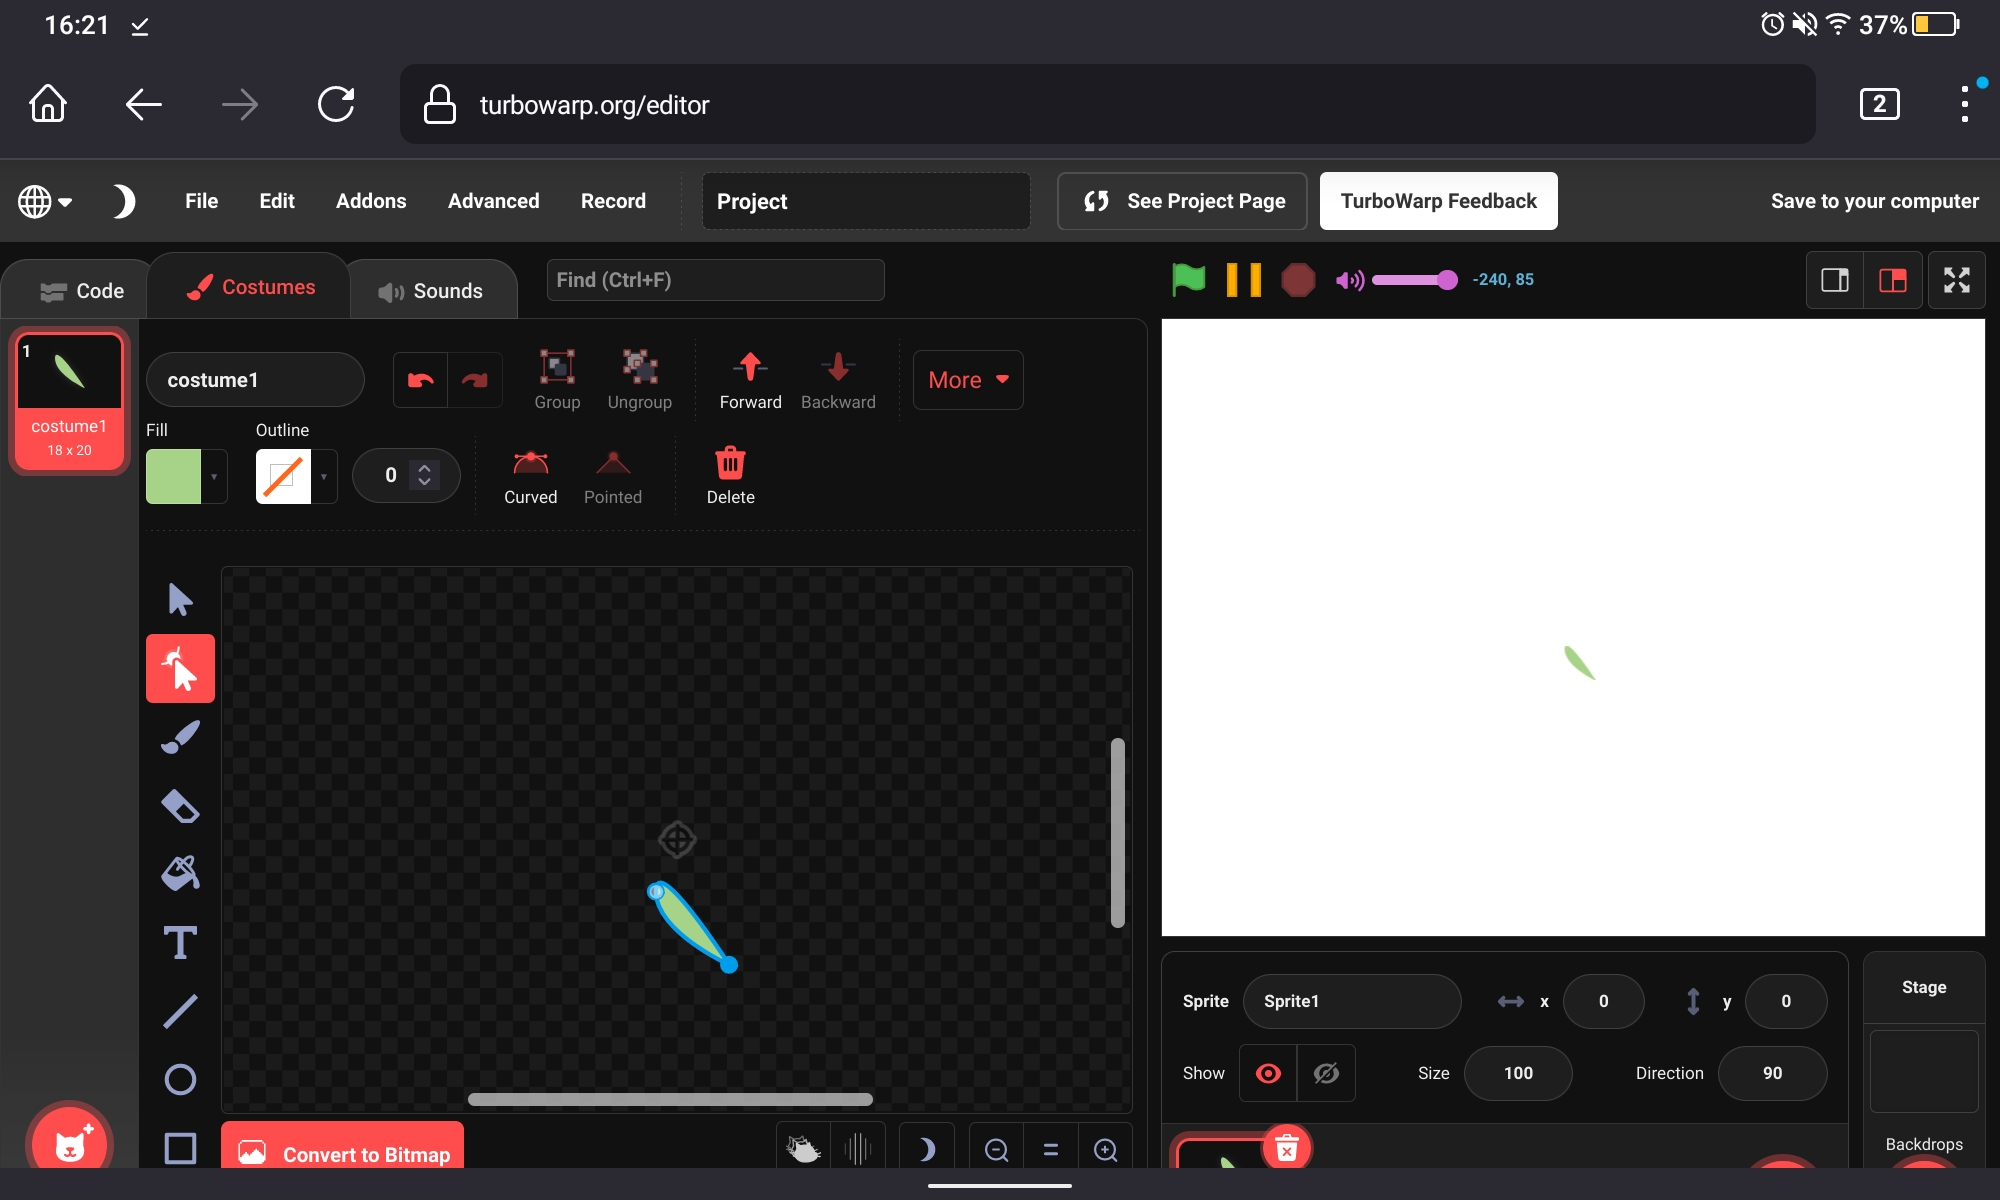Select the Brush tool
Image resolution: width=2000 pixels, height=1200 pixels.
point(180,737)
